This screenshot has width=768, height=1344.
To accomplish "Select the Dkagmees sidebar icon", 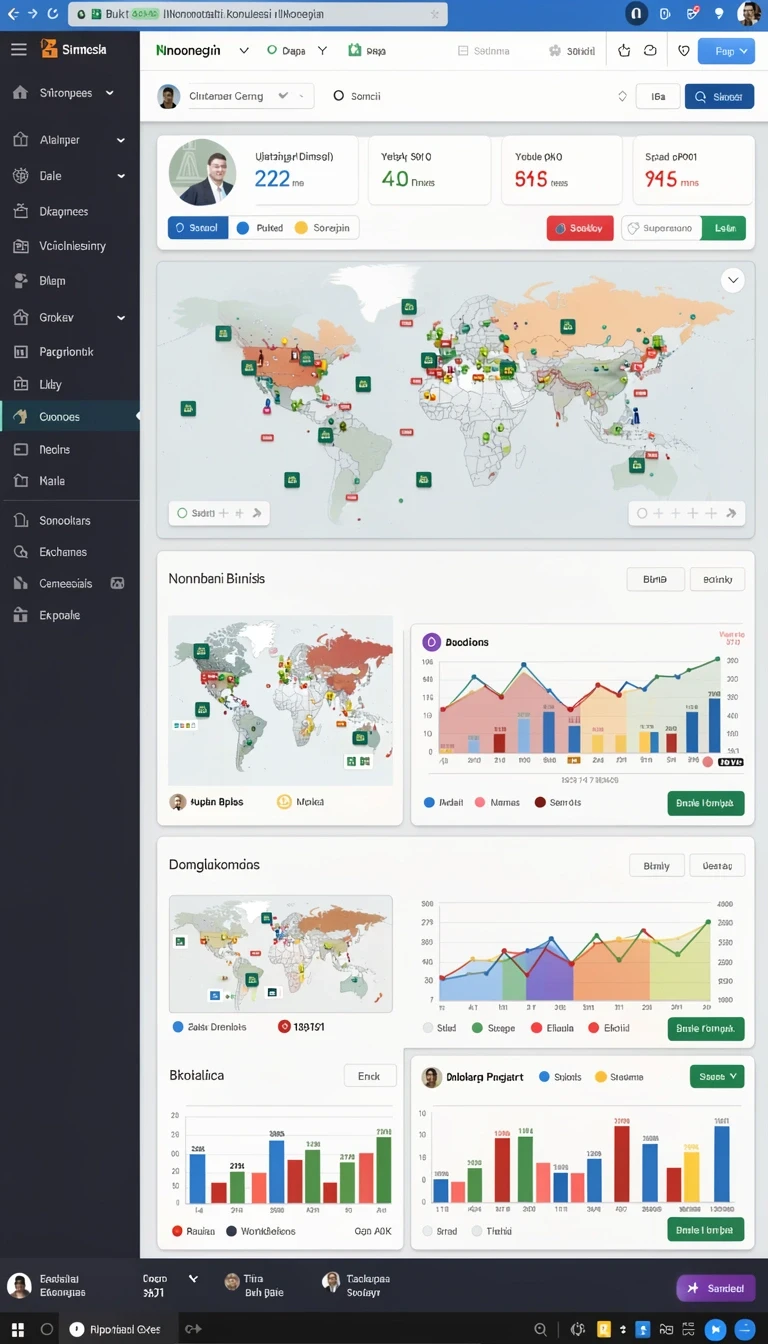I will tap(20, 211).
